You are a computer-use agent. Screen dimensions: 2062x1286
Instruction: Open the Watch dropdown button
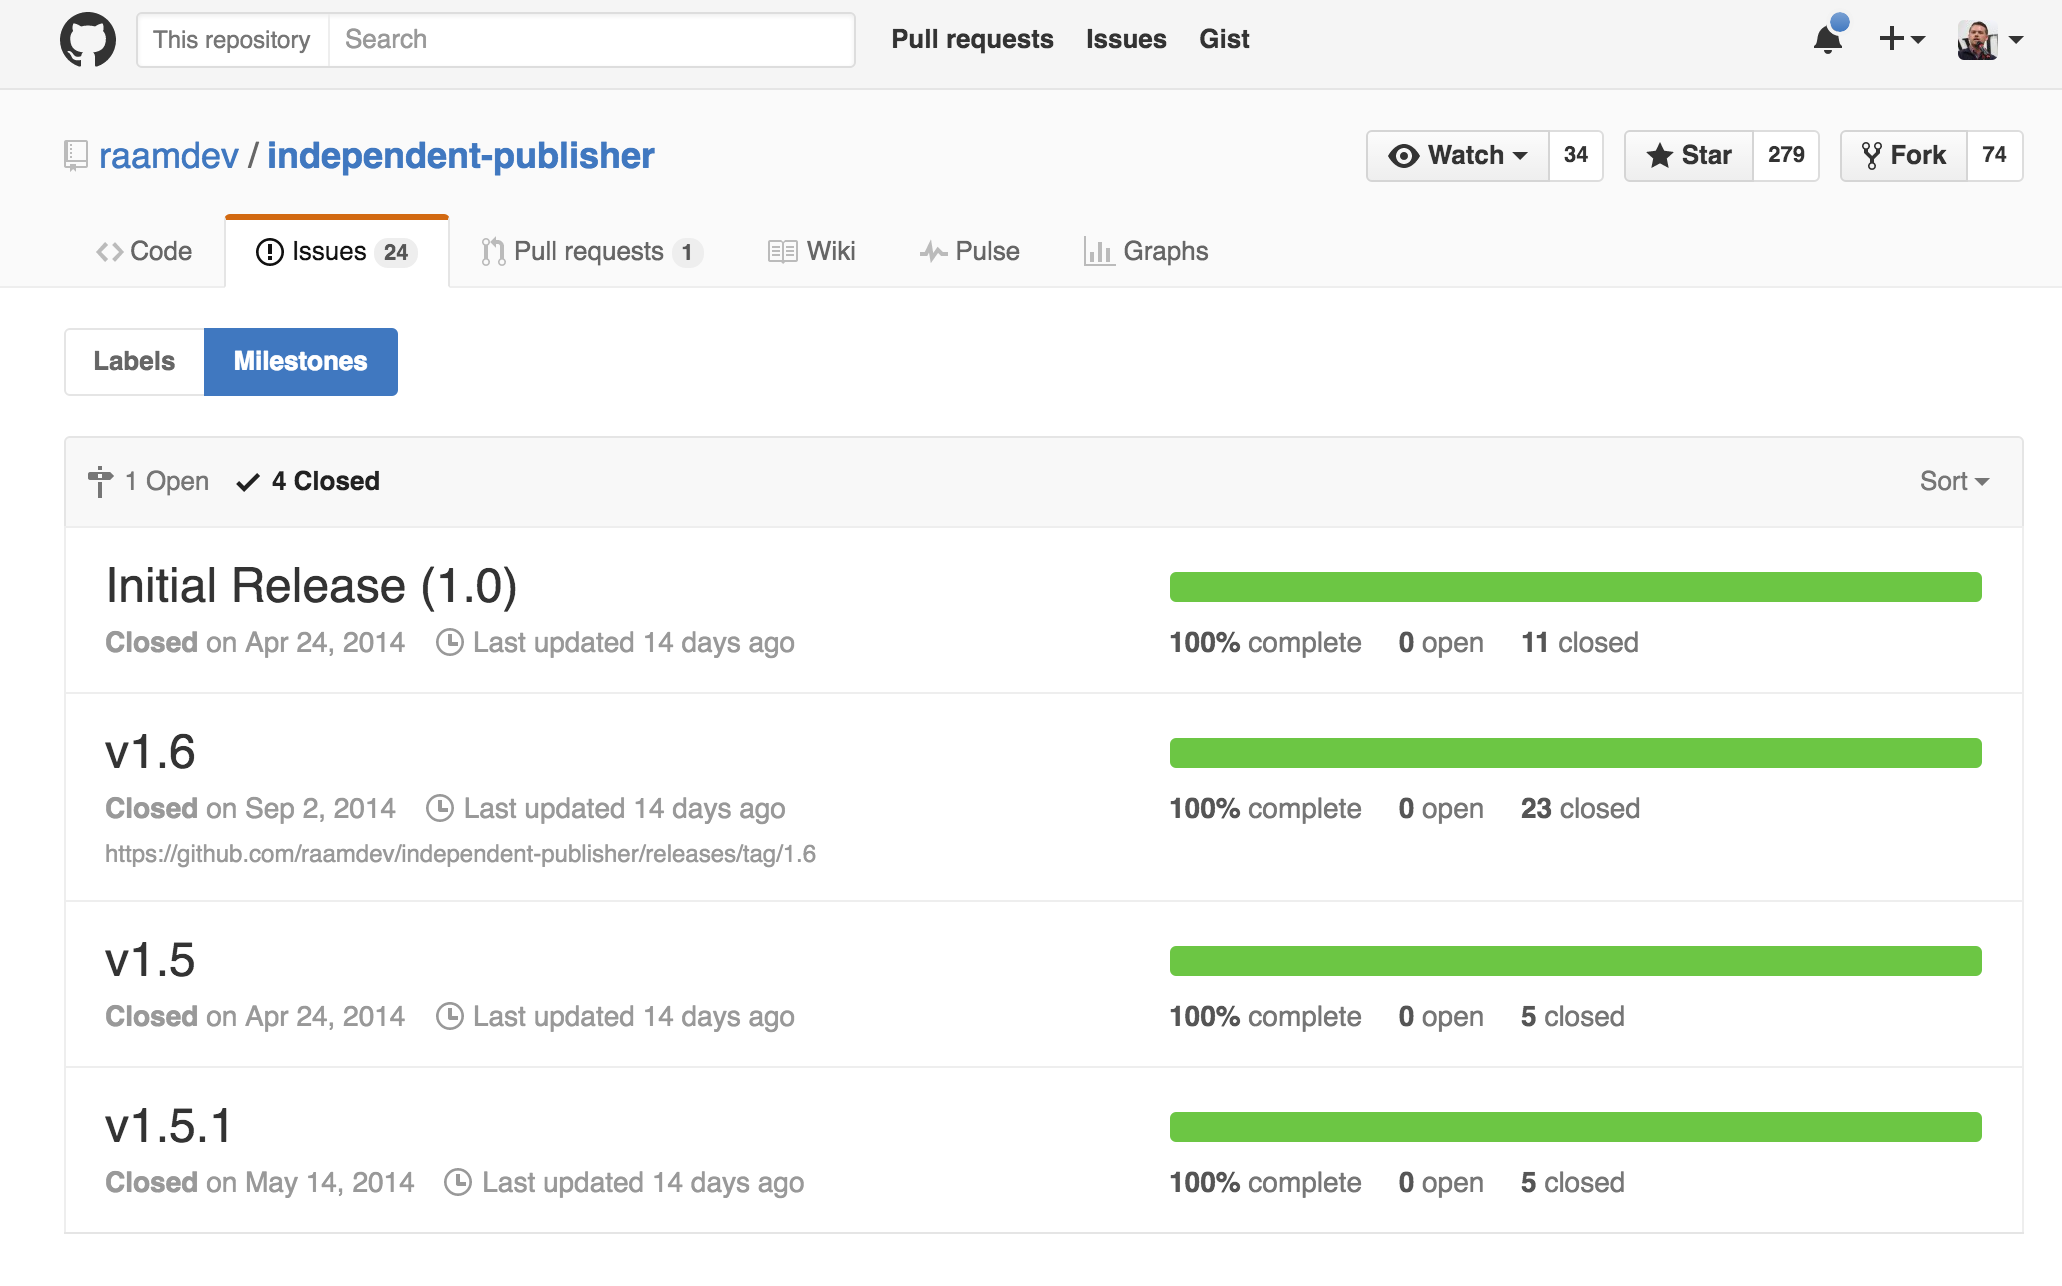(1458, 155)
